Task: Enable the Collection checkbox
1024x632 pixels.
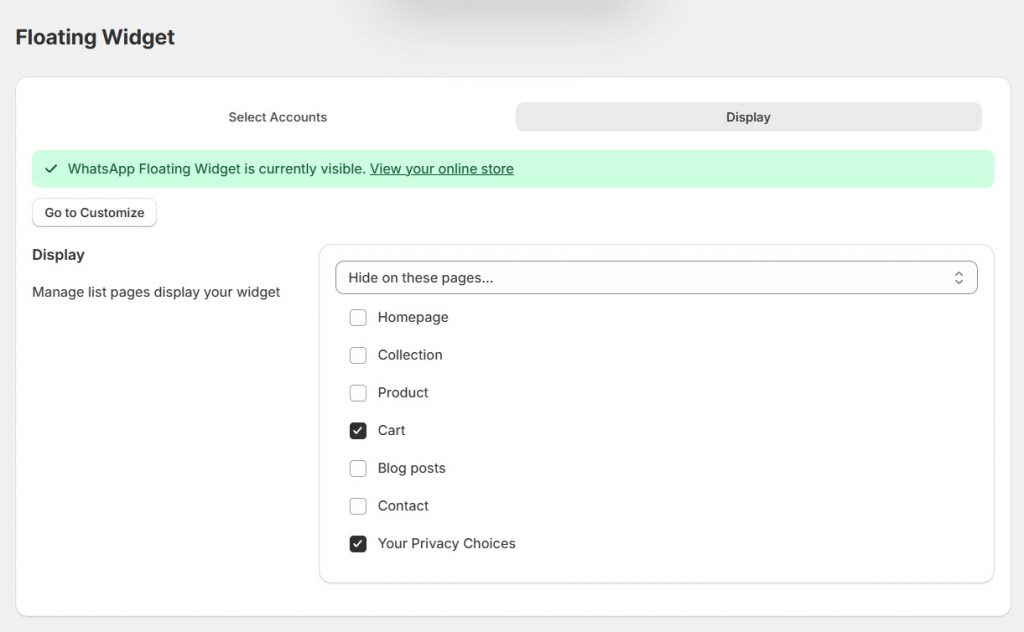Action: pyautogui.click(x=358, y=355)
